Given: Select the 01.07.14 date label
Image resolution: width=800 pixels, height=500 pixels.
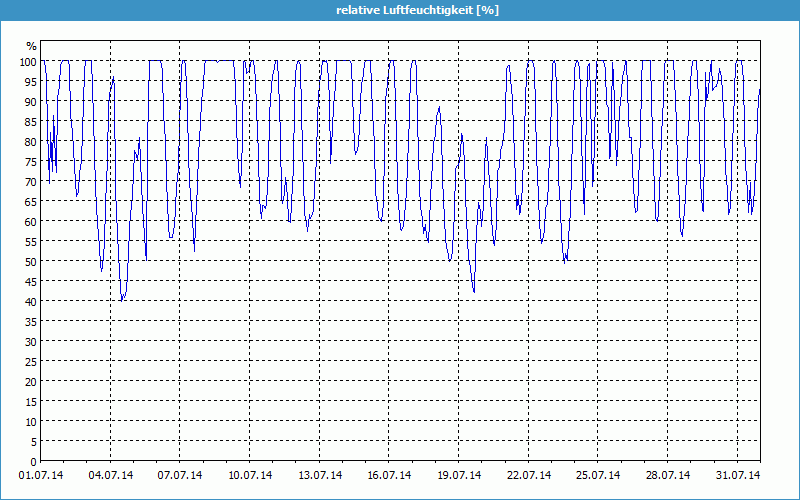Looking at the screenshot, I should pyautogui.click(x=41, y=475).
